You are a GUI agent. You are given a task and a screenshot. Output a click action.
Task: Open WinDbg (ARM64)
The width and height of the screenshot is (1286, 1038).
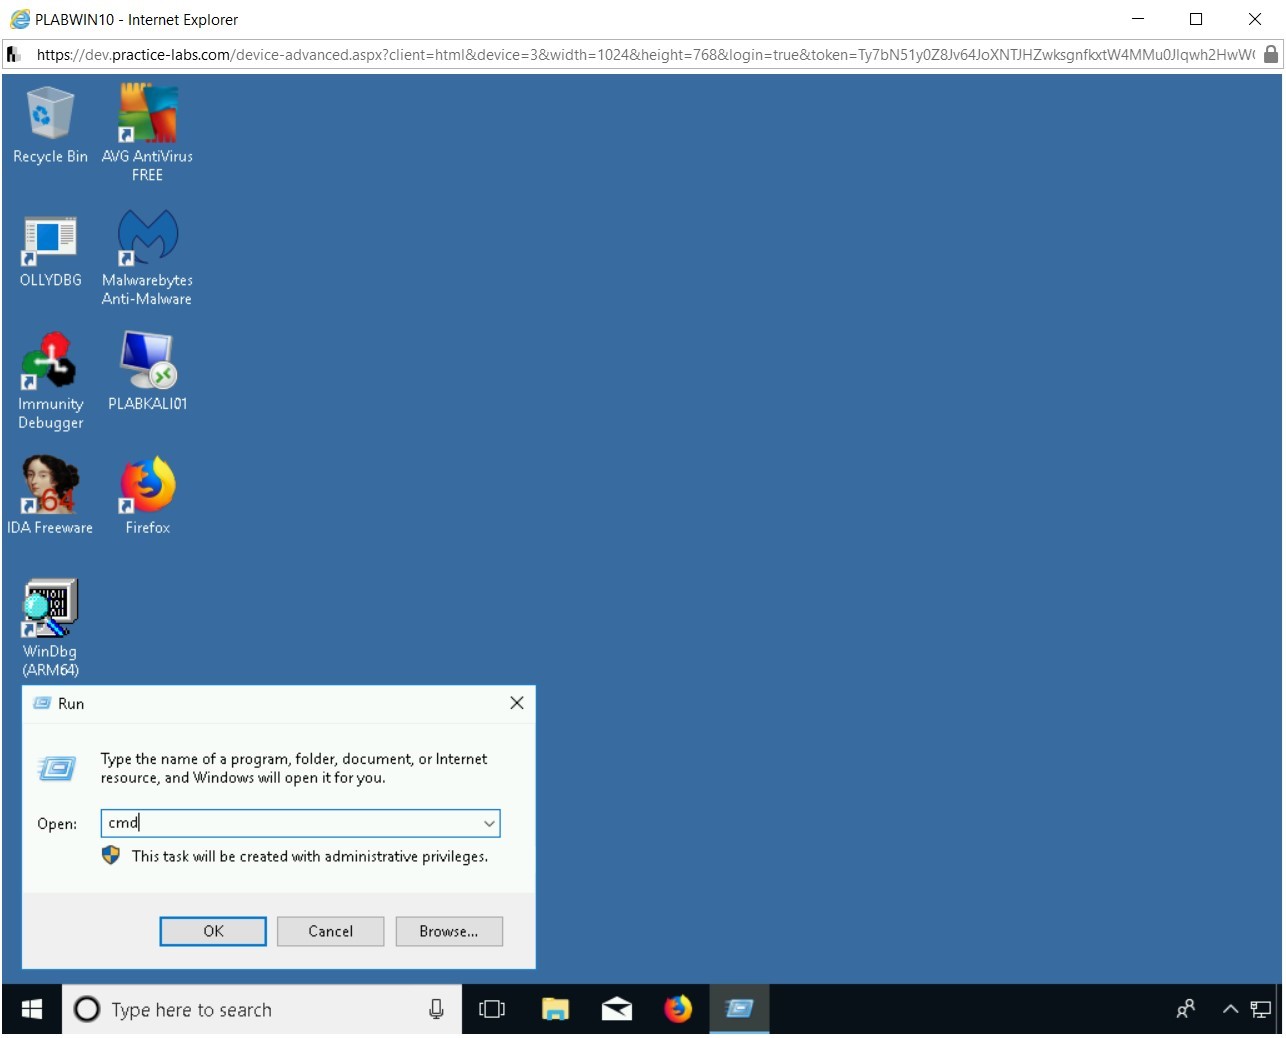pyautogui.click(x=50, y=605)
